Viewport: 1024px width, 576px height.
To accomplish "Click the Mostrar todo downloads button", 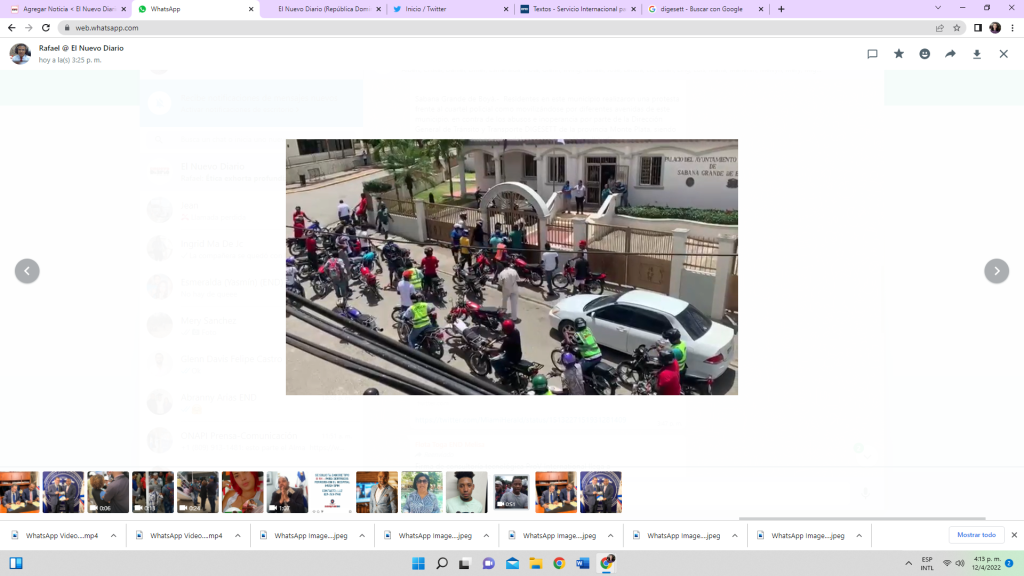I will 976,535.
